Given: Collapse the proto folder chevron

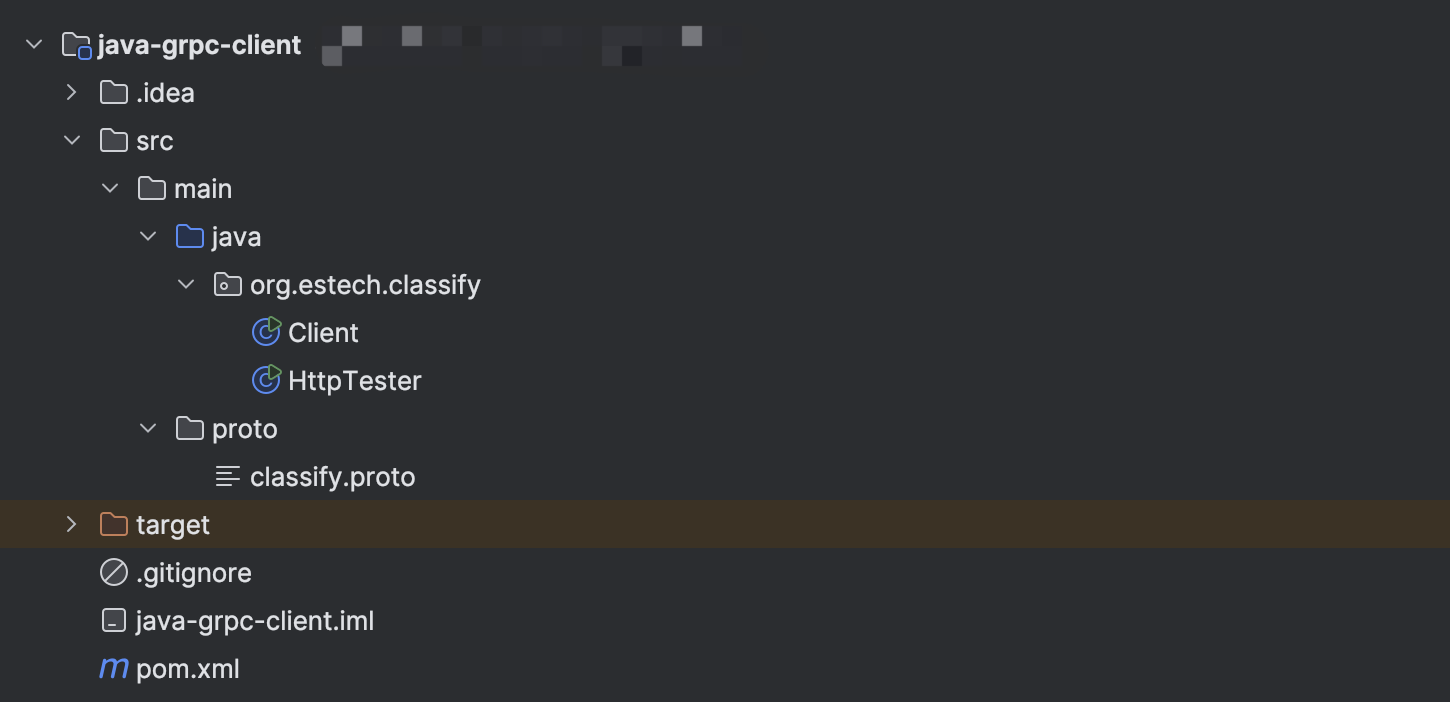Looking at the screenshot, I should coord(148,429).
